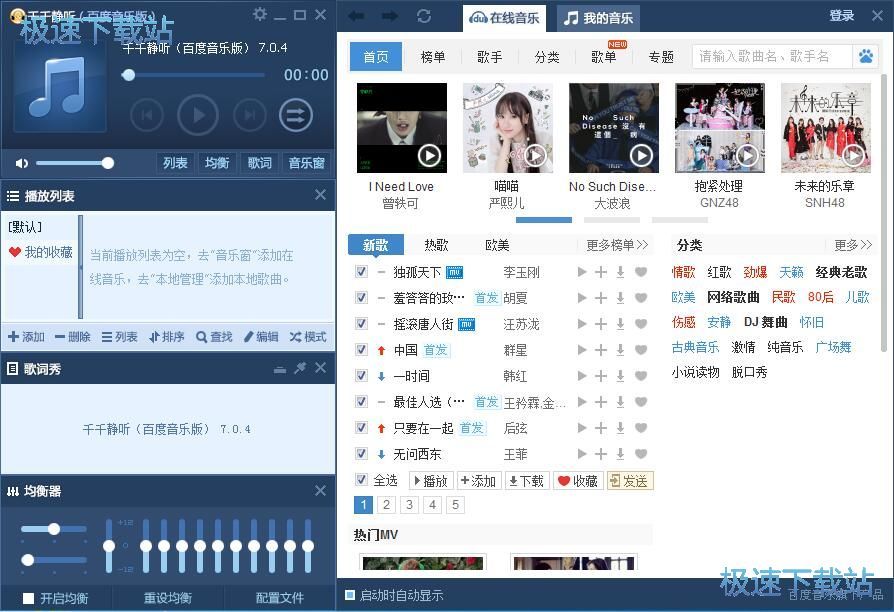Open the 列表 dropdown in playlist toolbar
Image resolution: width=894 pixels, height=612 pixels.
pyautogui.click(x=120, y=337)
